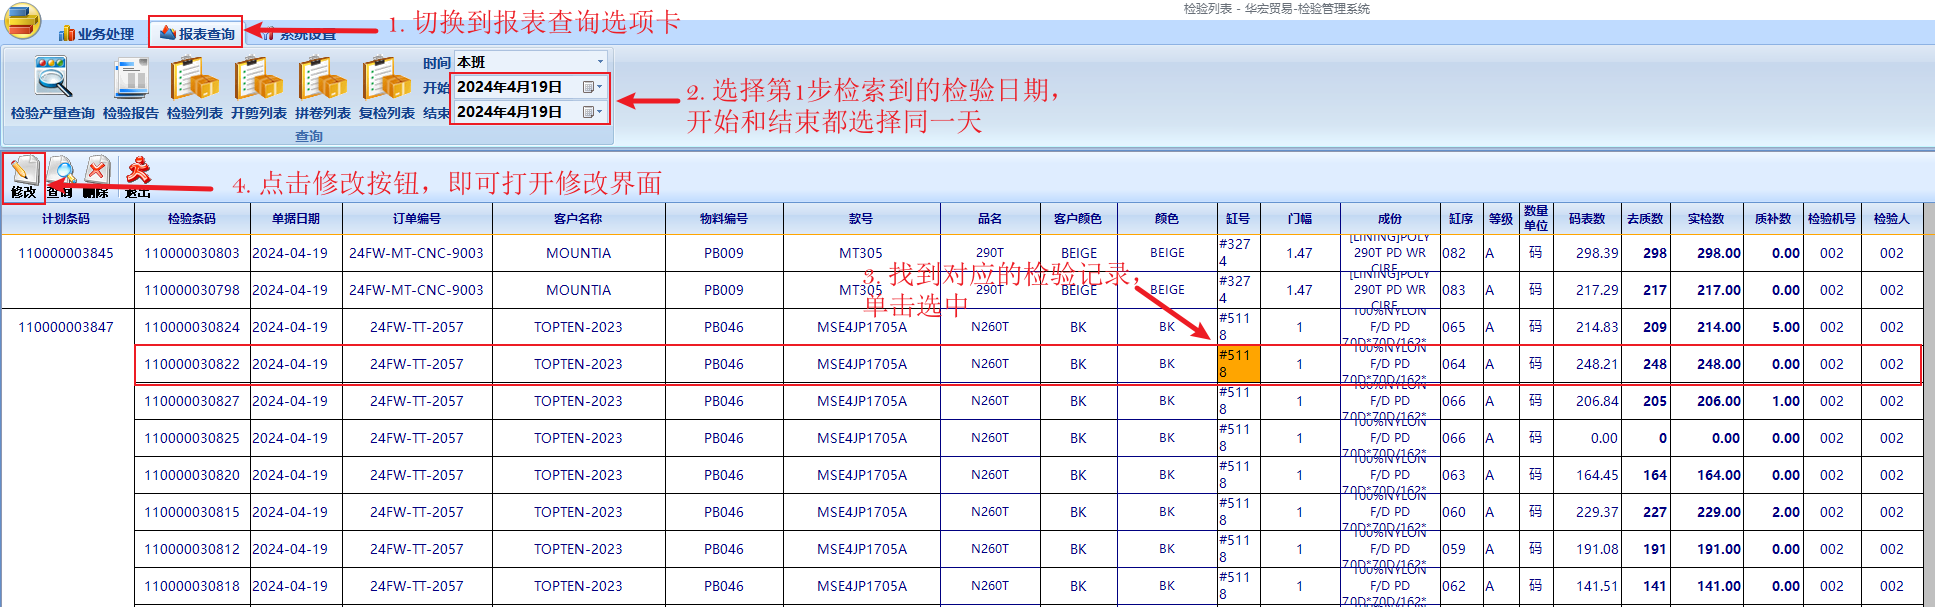Click the orange highlighted 缸号 cell
The width and height of the screenshot is (1935, 607).
tap(1238, 364)
